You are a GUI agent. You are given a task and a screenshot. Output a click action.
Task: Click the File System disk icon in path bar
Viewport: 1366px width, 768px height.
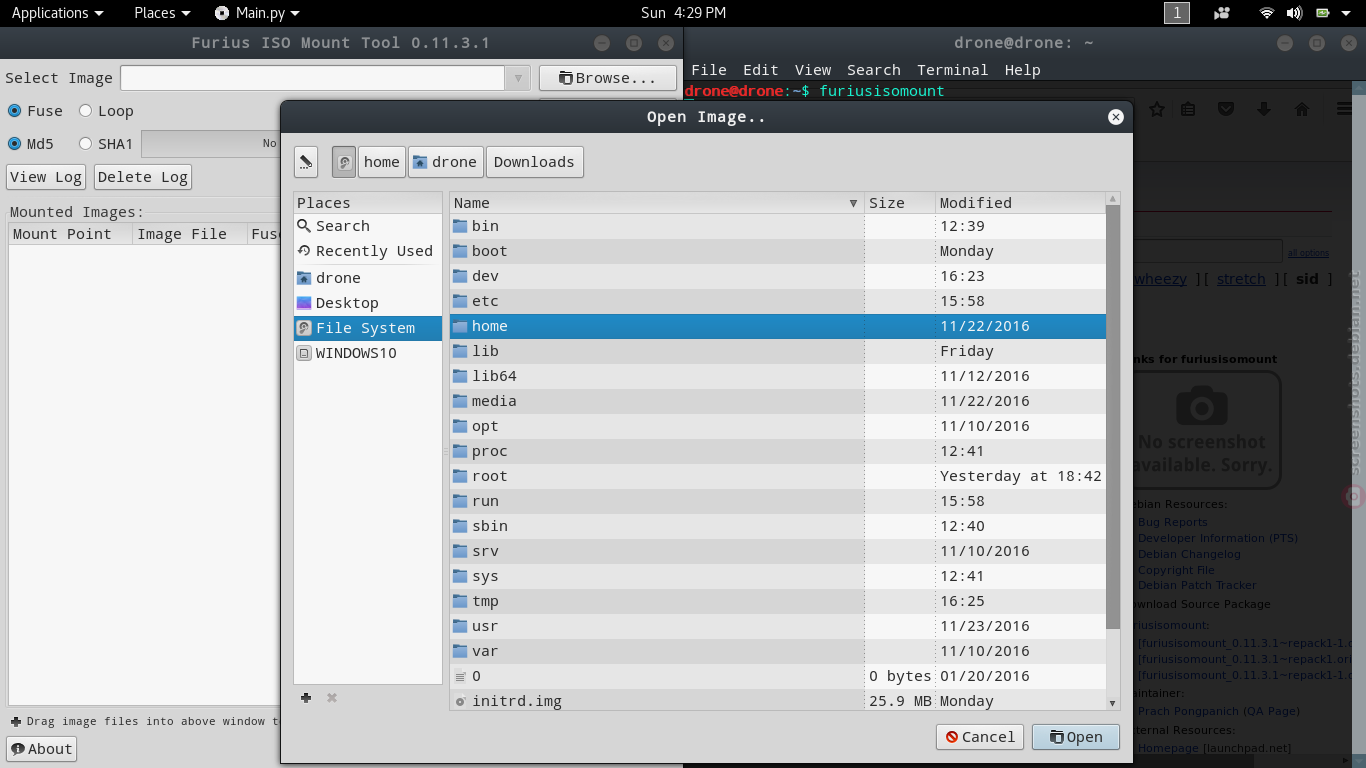[344, 162]
